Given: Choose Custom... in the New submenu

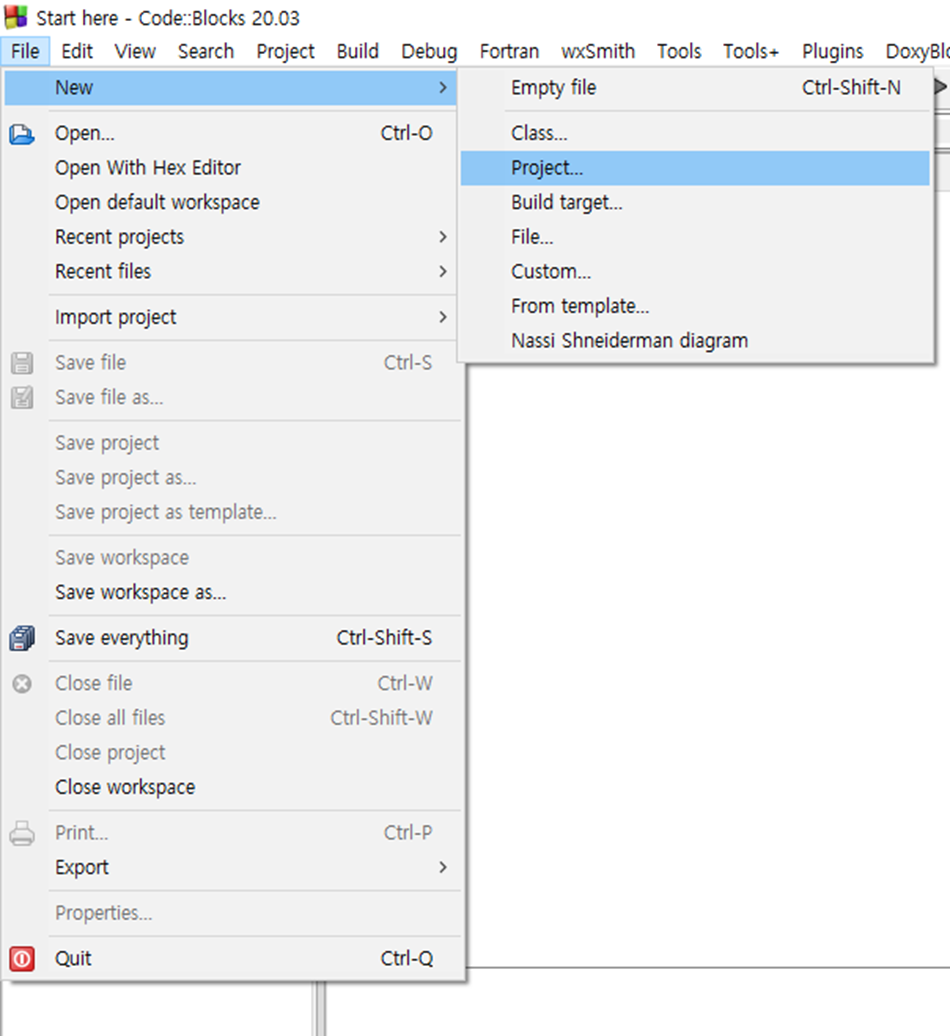Looking at the screenshot, I should (x=695, y=272).
